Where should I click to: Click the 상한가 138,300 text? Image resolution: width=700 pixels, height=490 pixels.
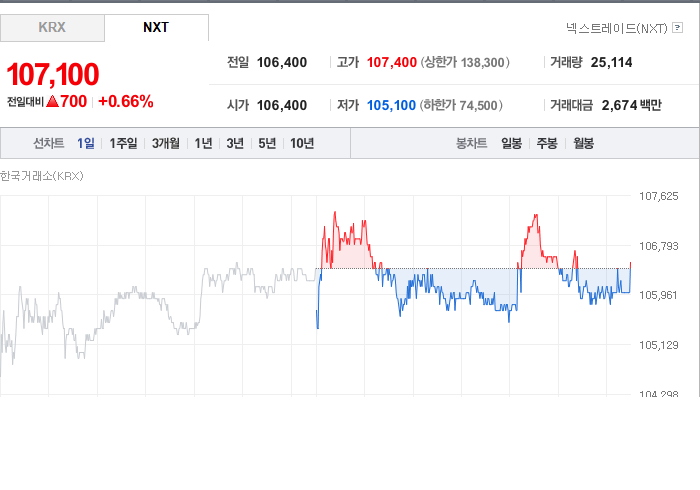465,62
